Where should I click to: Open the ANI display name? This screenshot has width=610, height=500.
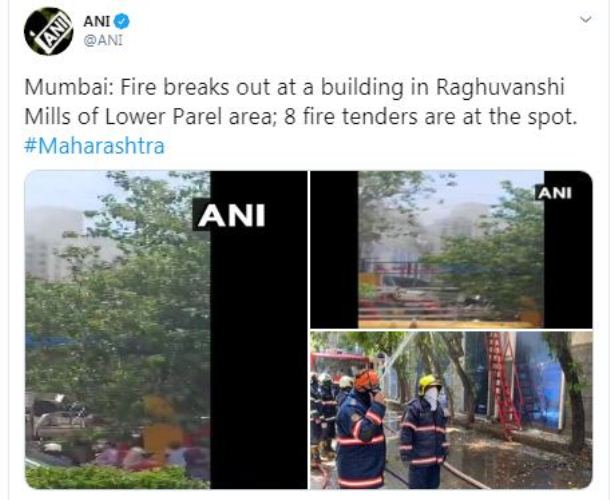pyautogui.click(x=96, y=21)
